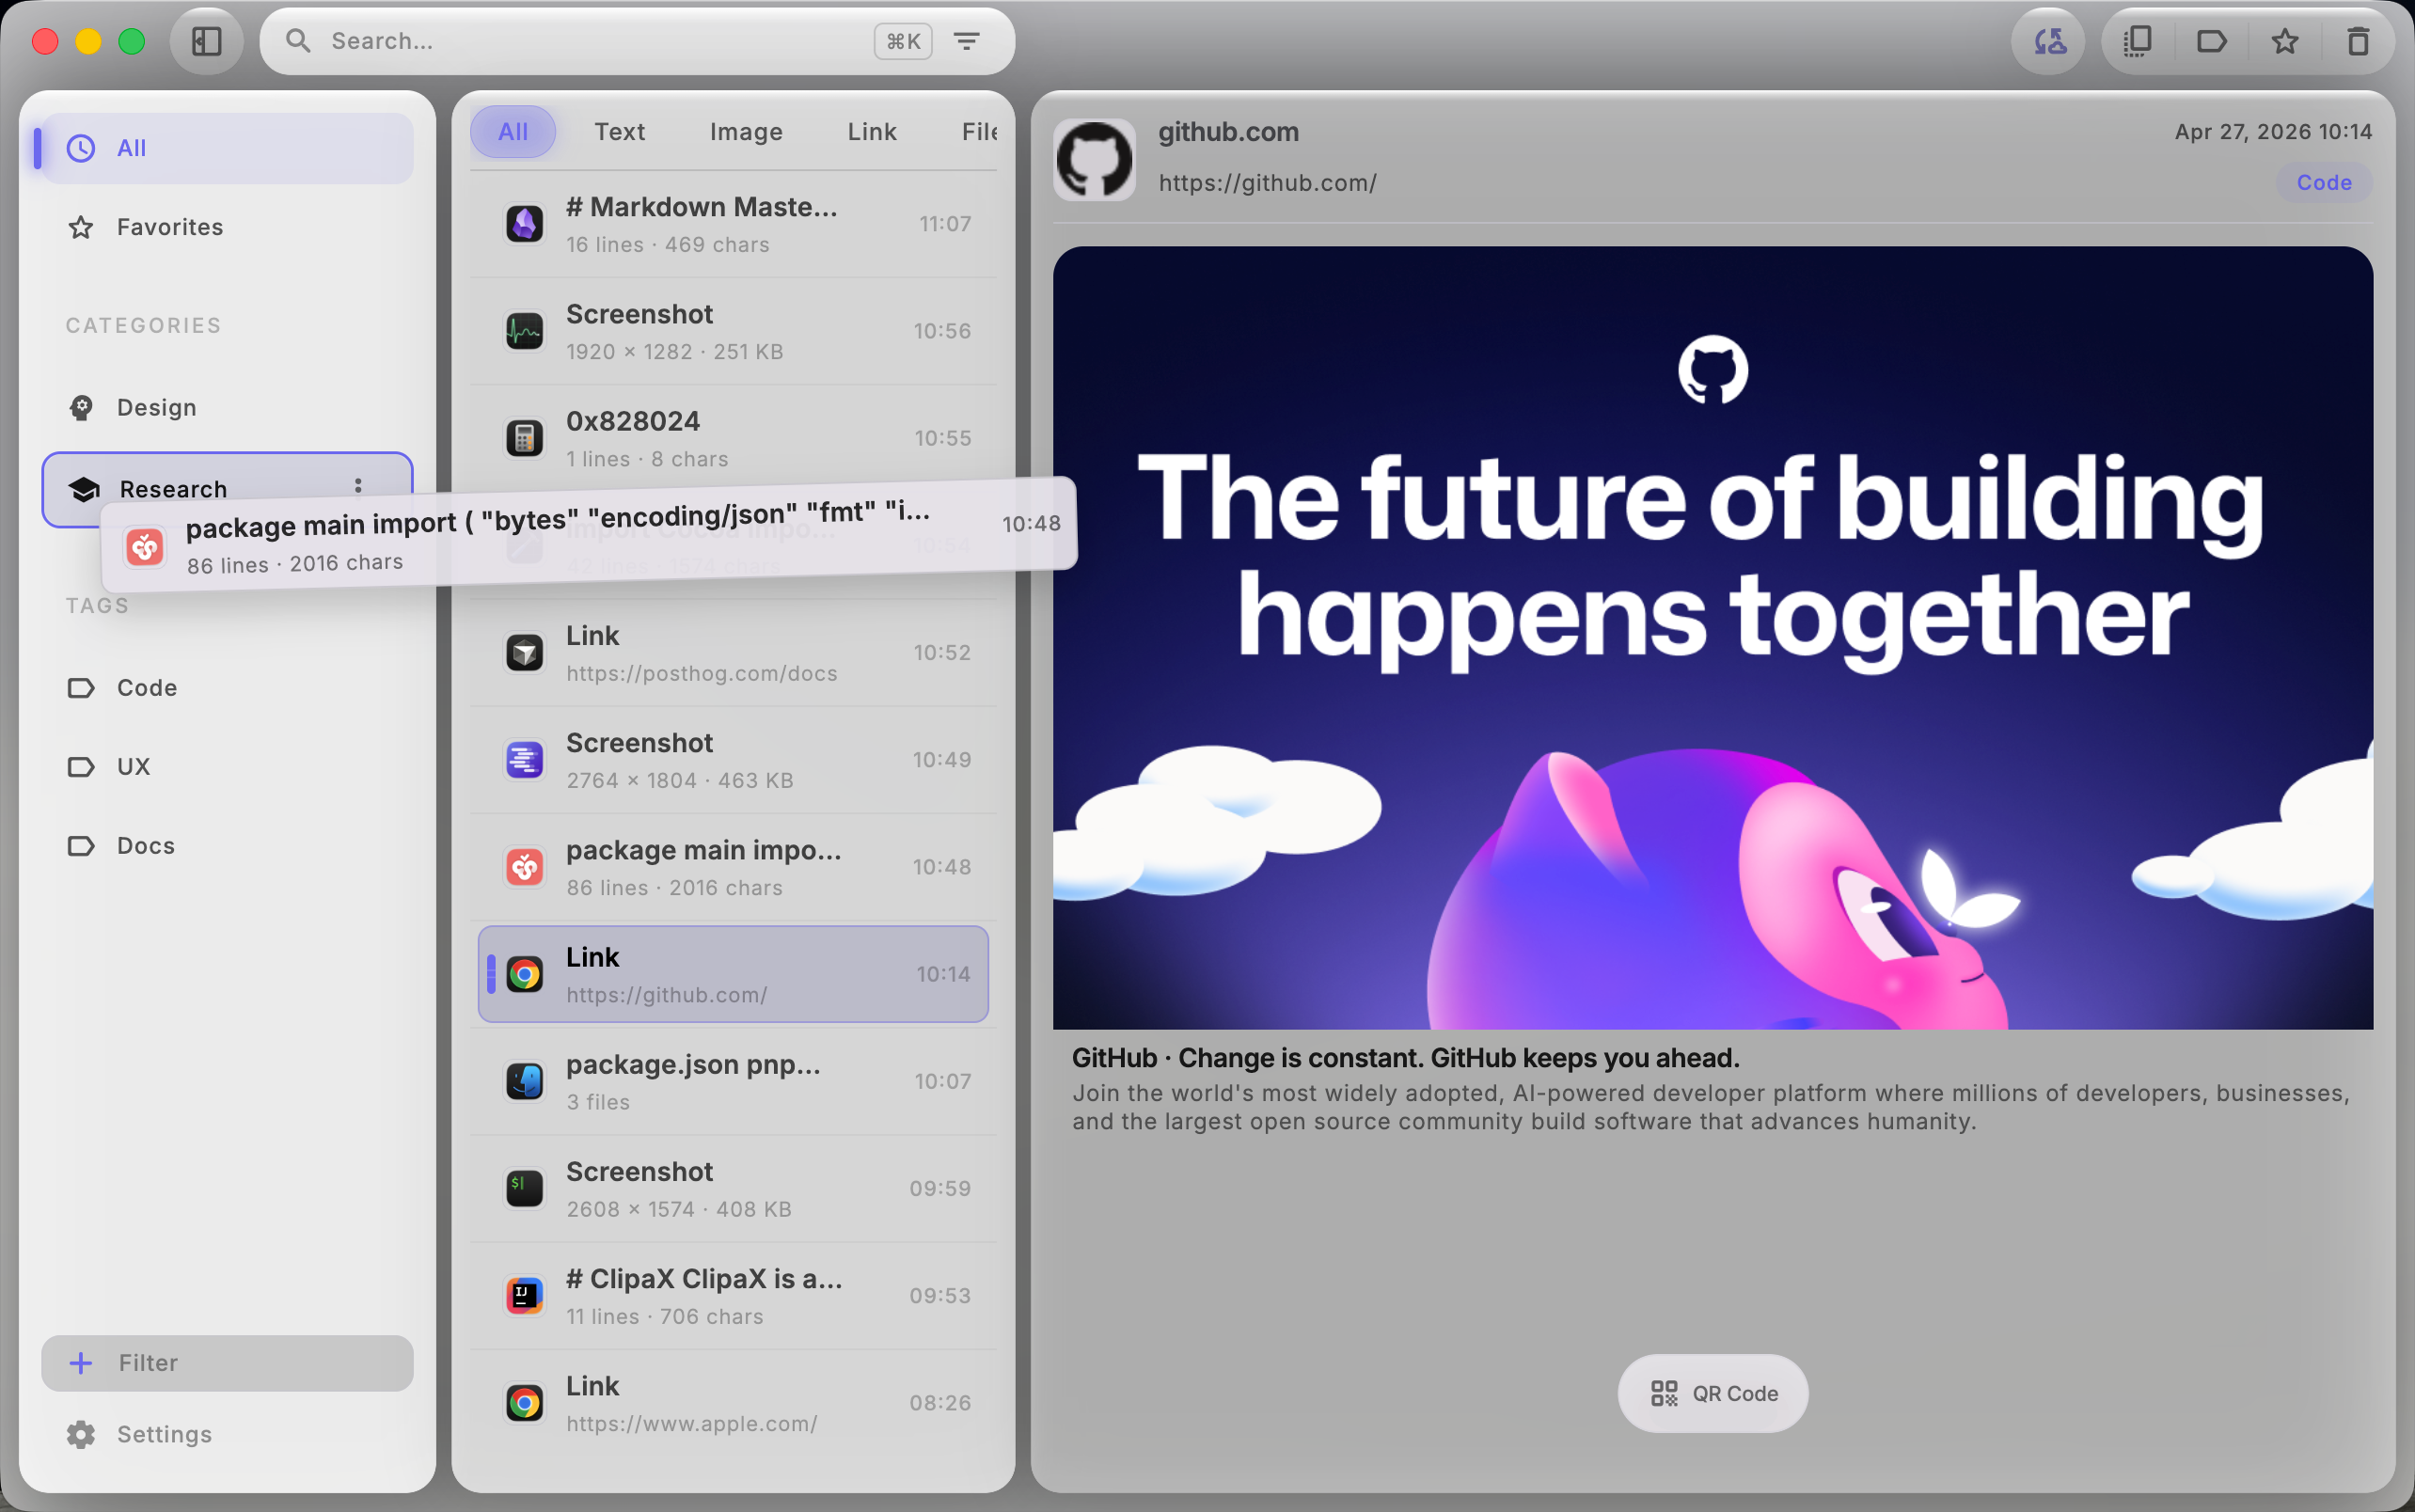The image size is (2415, 1512).
Task: Click the Code tag badge in detail
Action: tap(2323, 183)
